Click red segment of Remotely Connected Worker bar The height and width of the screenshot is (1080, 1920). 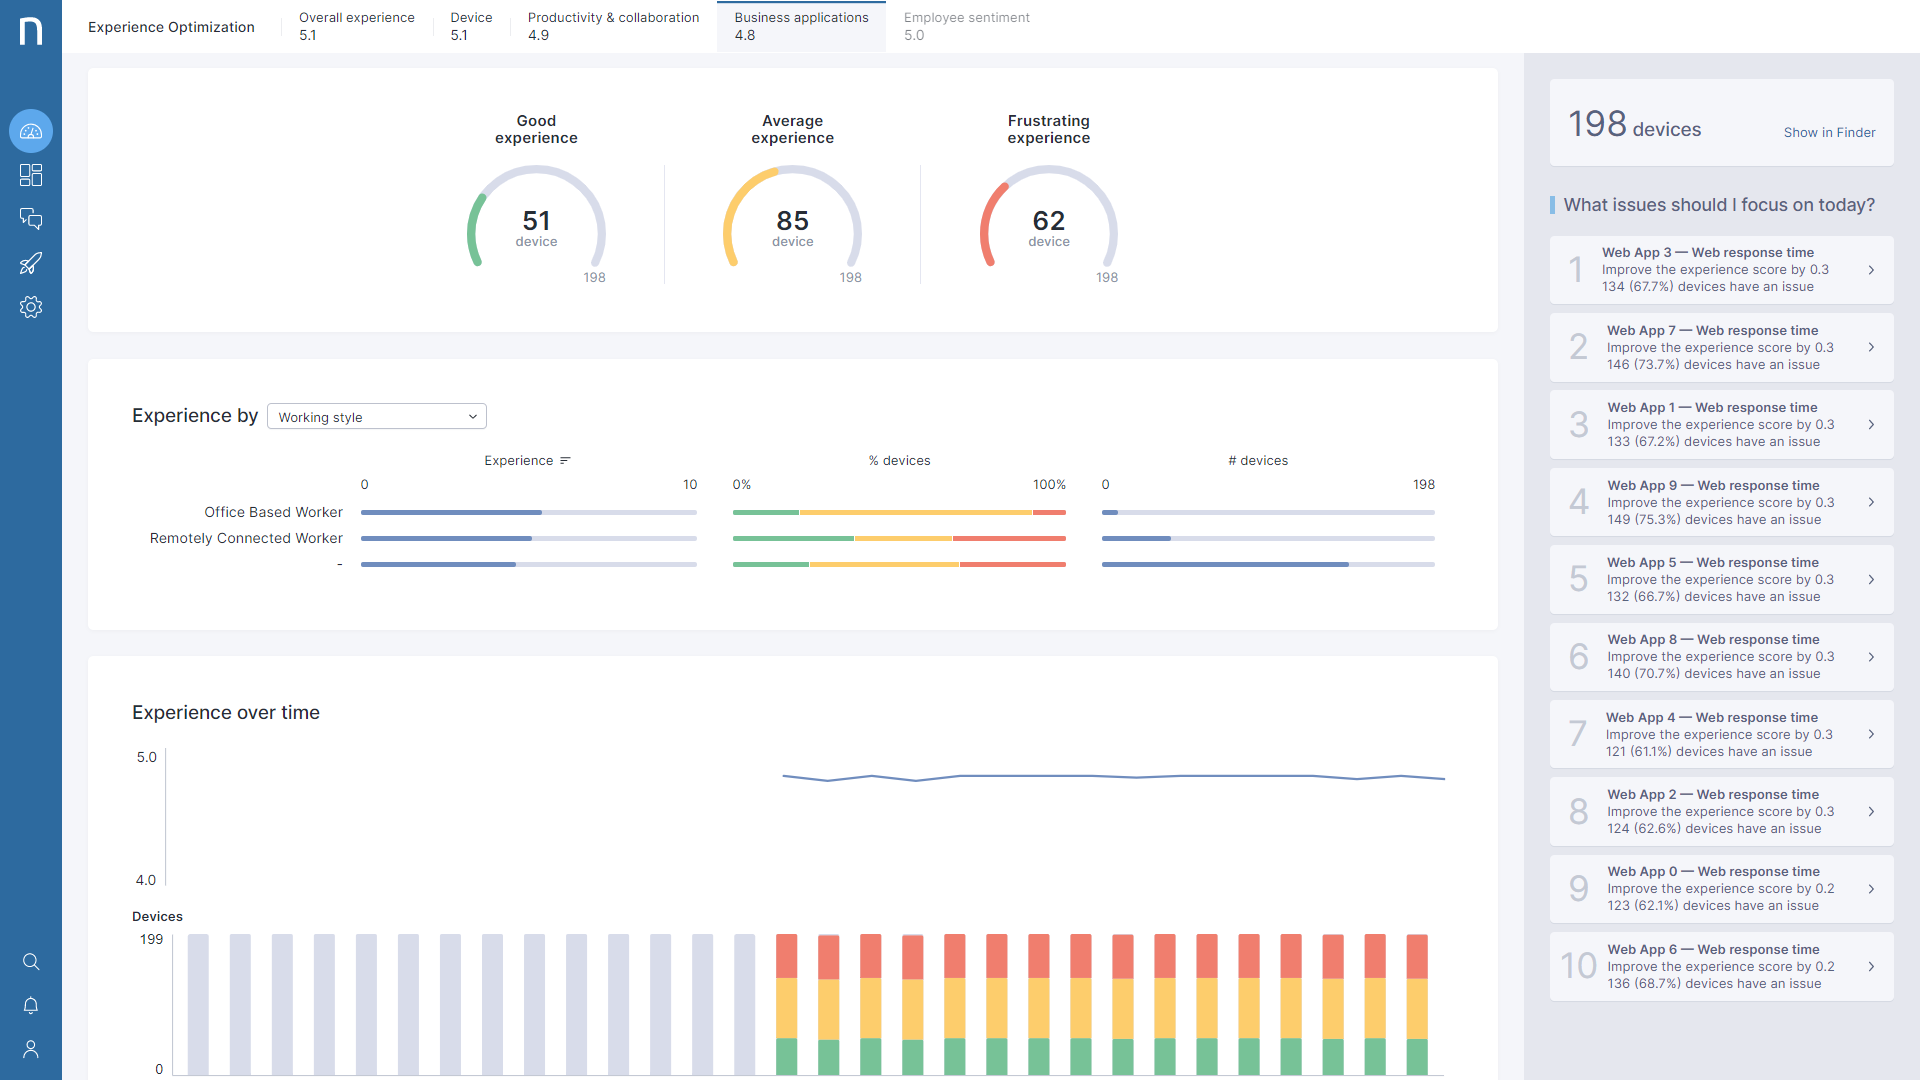pyautogui.click(x=1010, y=538)
